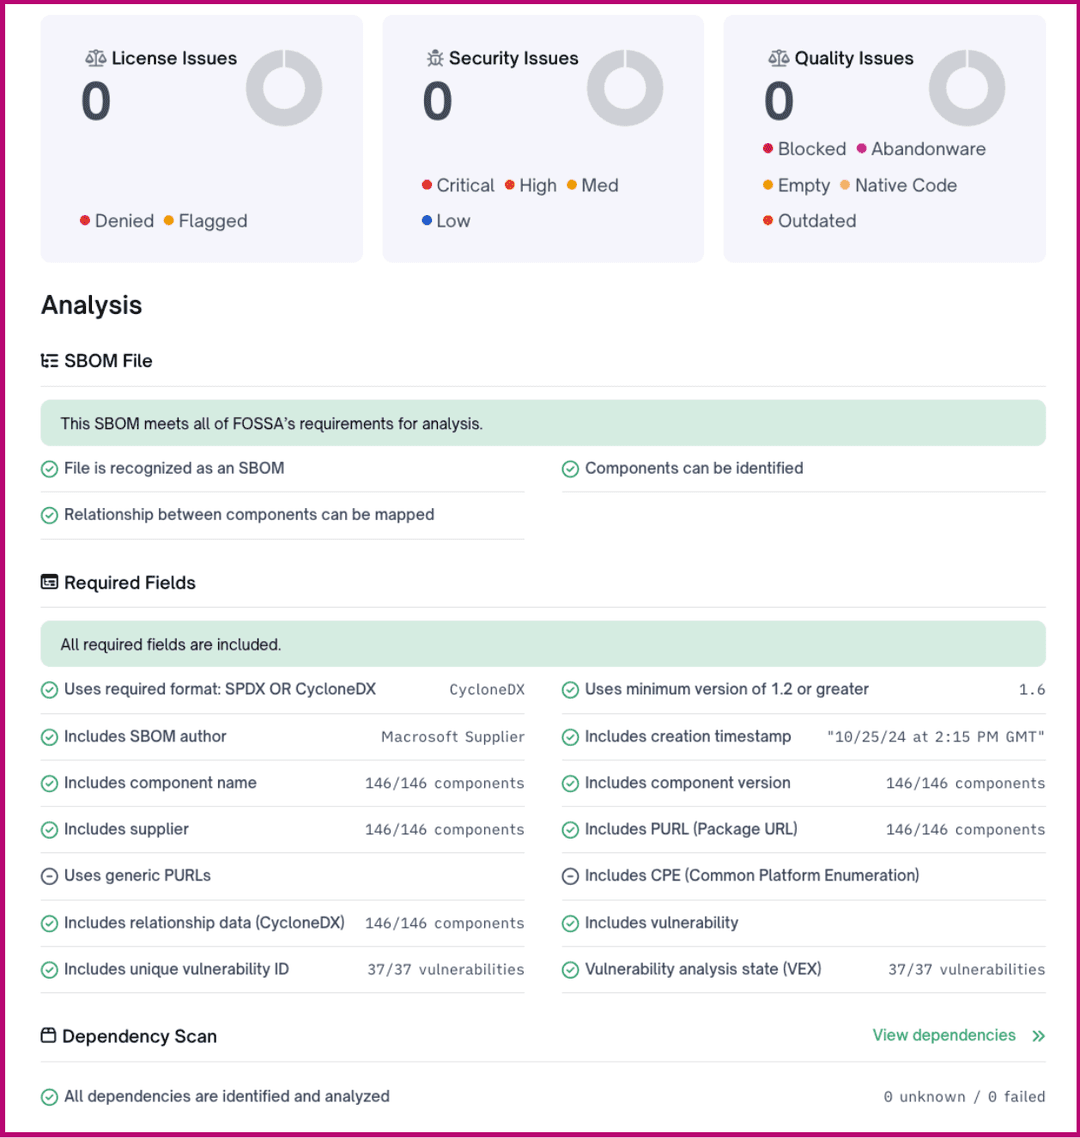This screenshot has width=1080, height=1138.
Task: Click the Quality Issues scale icon
Action: pos(778,59)
